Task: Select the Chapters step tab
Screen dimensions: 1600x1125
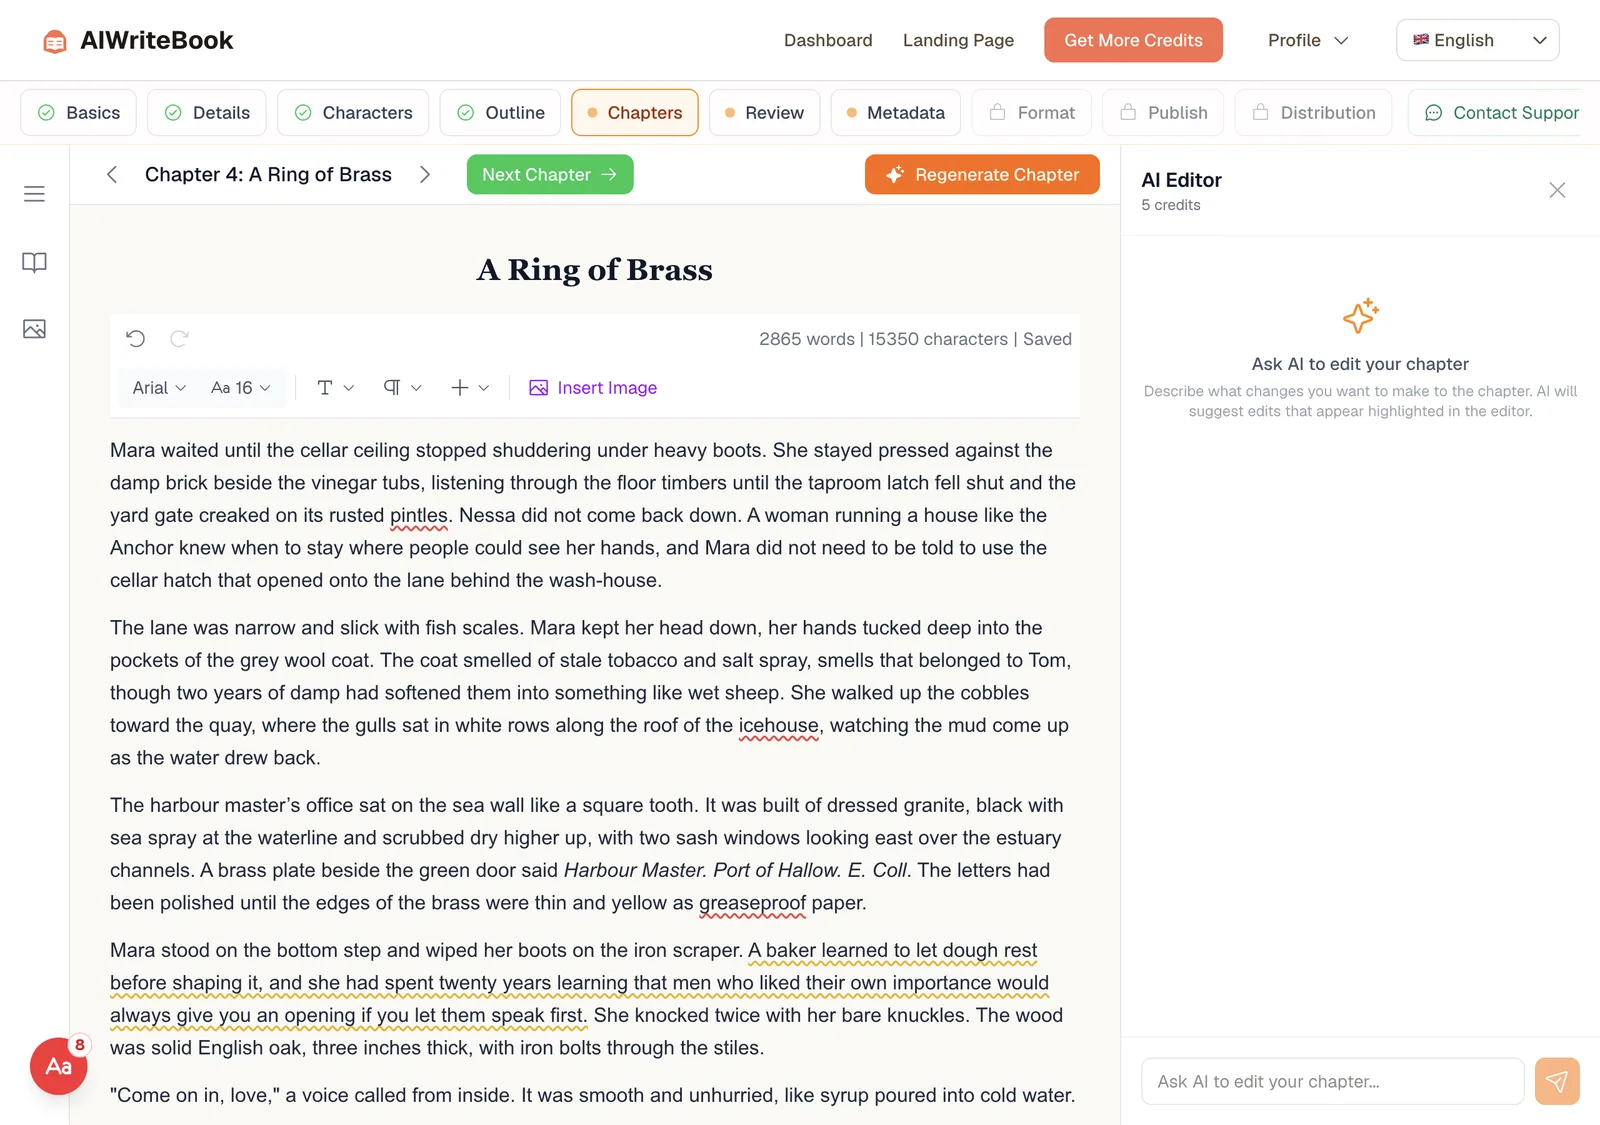Action: (635, 113)
